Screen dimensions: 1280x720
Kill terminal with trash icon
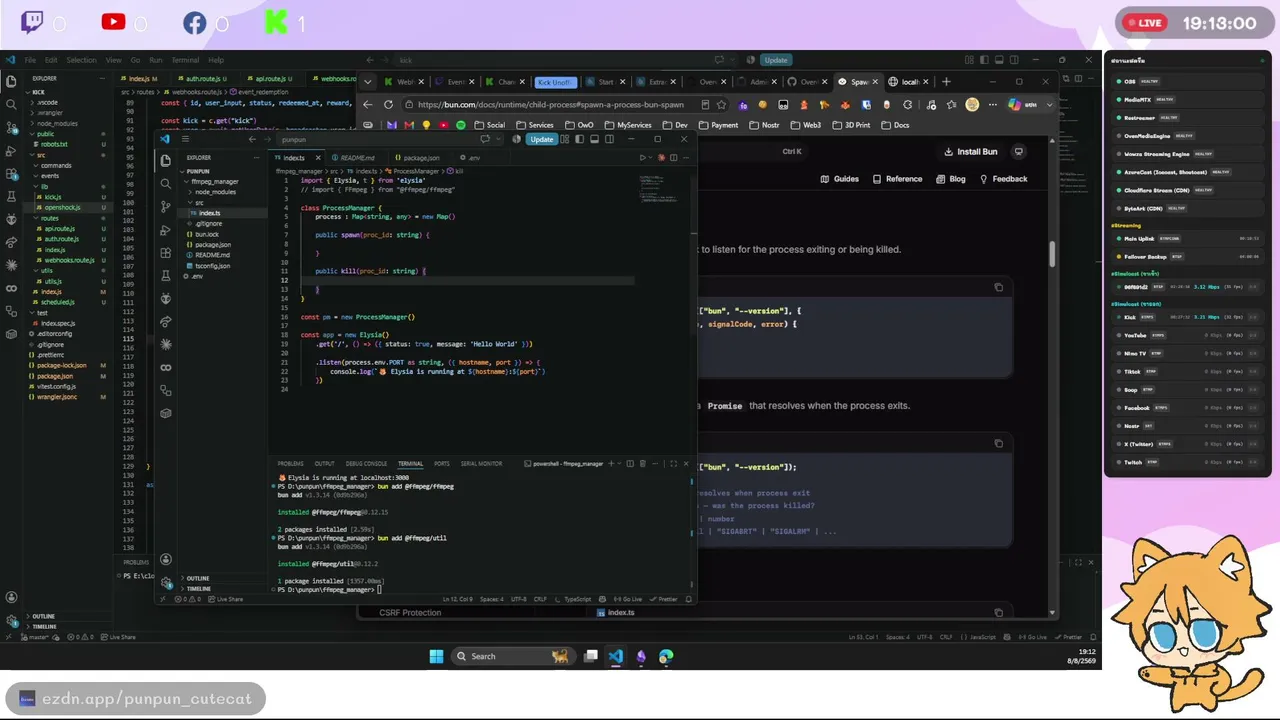point(641,463)
